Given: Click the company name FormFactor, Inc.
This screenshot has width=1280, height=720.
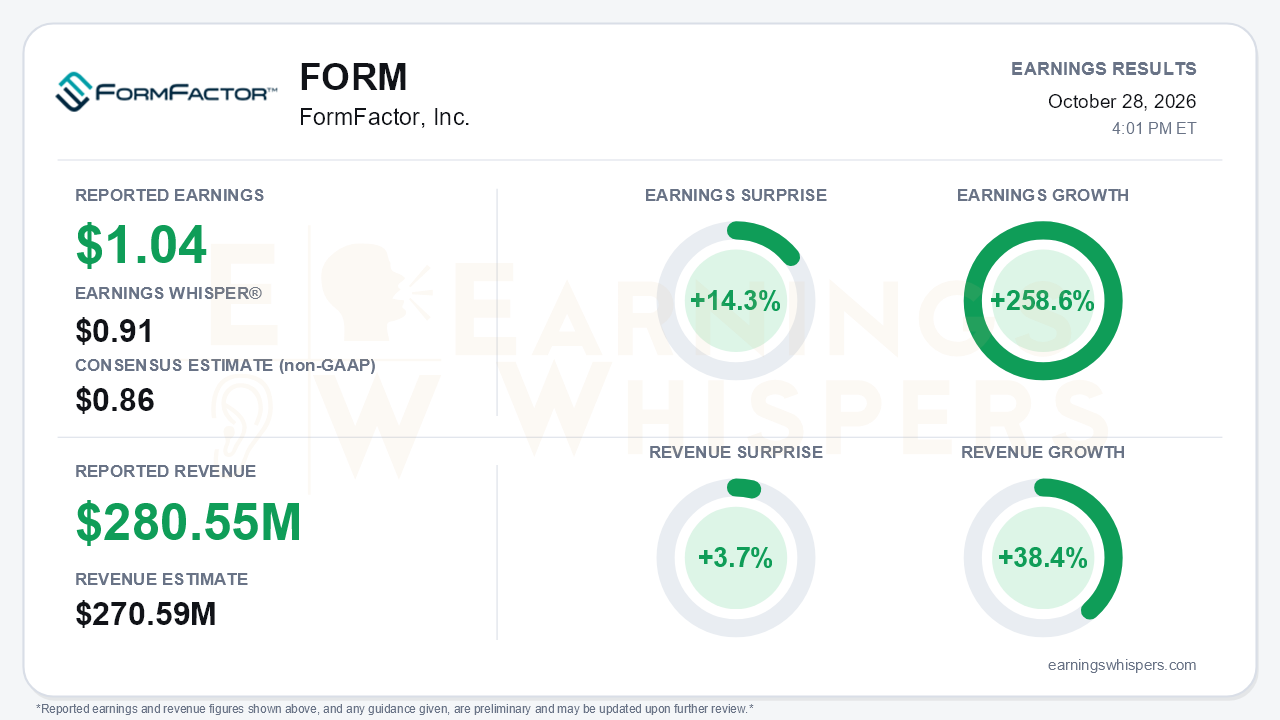Looking at the screenshot, I should pos(384,117).
